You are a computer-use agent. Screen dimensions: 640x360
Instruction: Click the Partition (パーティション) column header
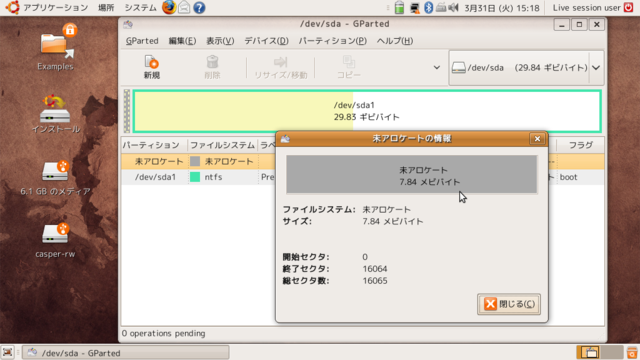(154, 145)
